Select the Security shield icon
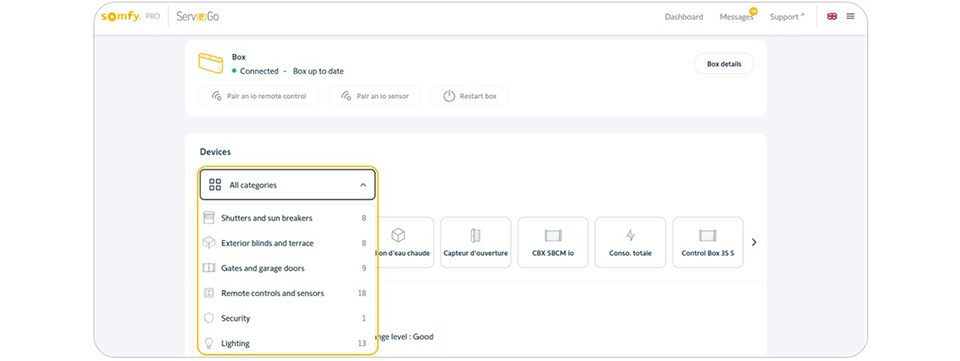Image resolution: width=960 pixels, height=361 pixels. click(x=209, y=318)
